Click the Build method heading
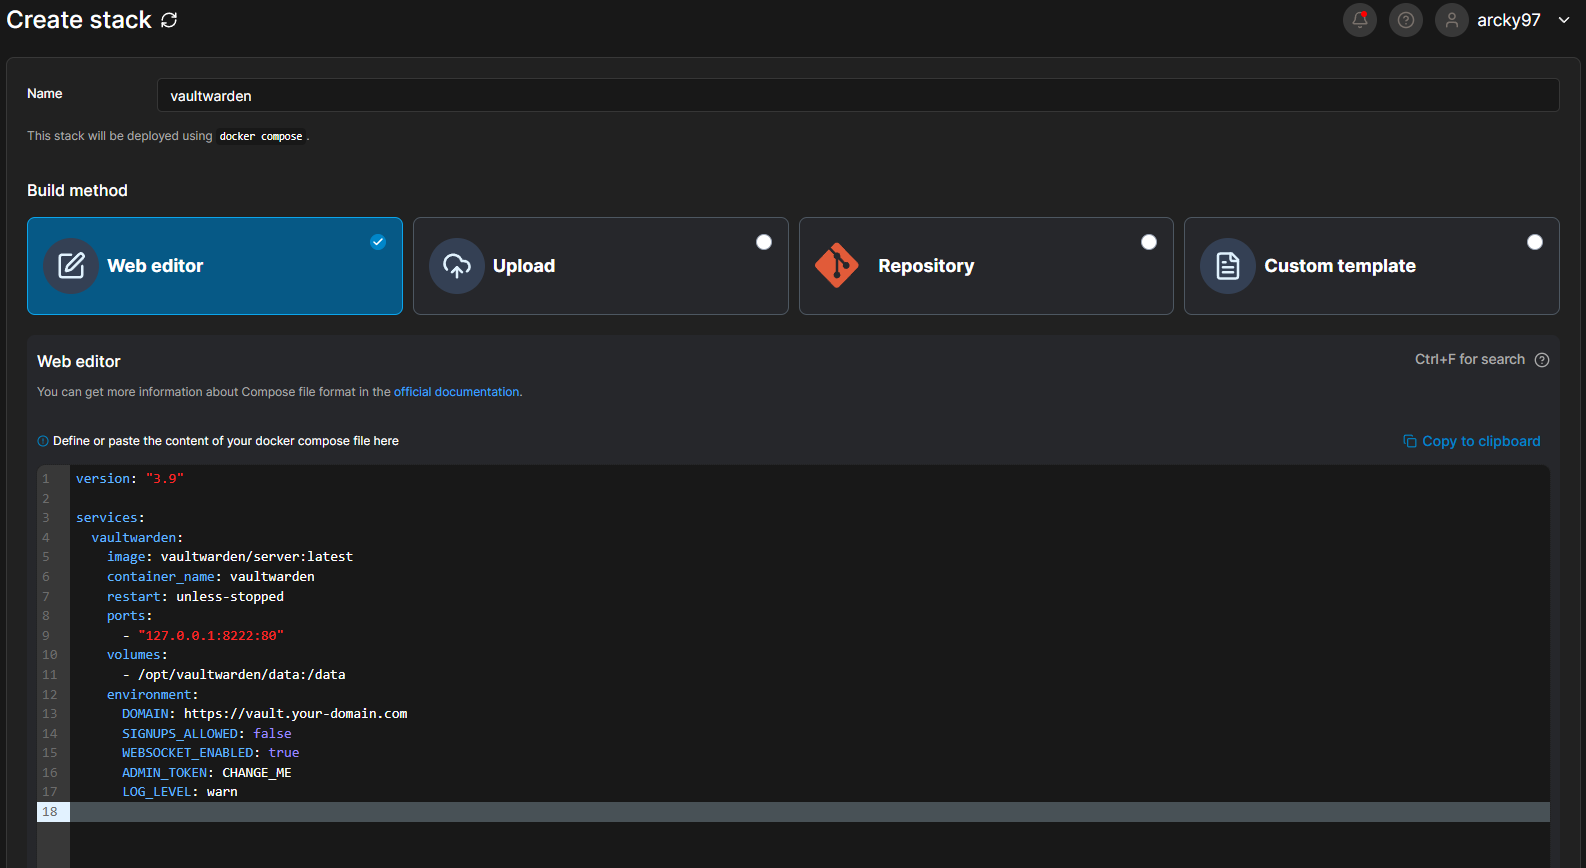The width and height of the screenshot is (1586, 868). tap(77, 190)
